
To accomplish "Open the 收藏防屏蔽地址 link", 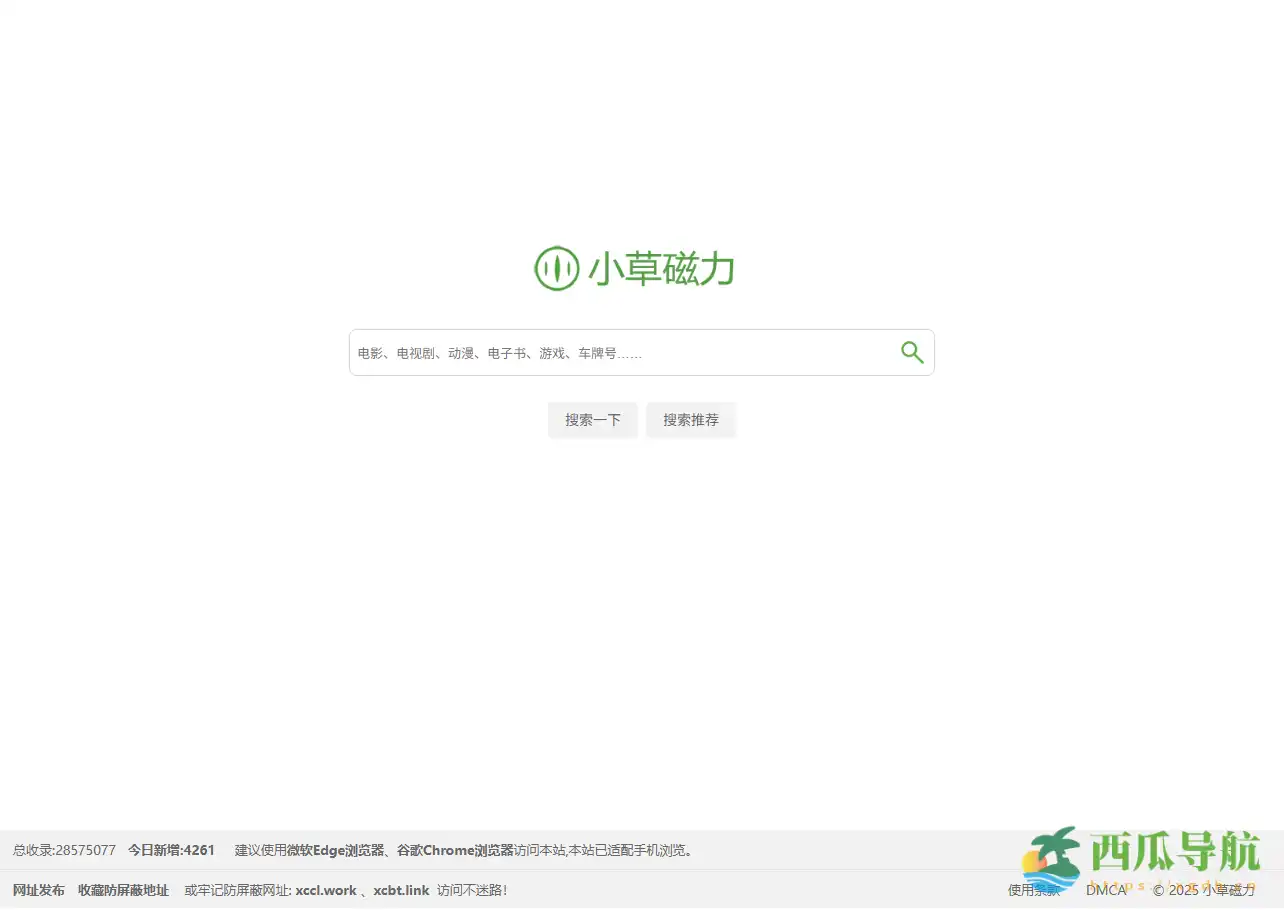I will pyautogui.click(x=123, y=890).
